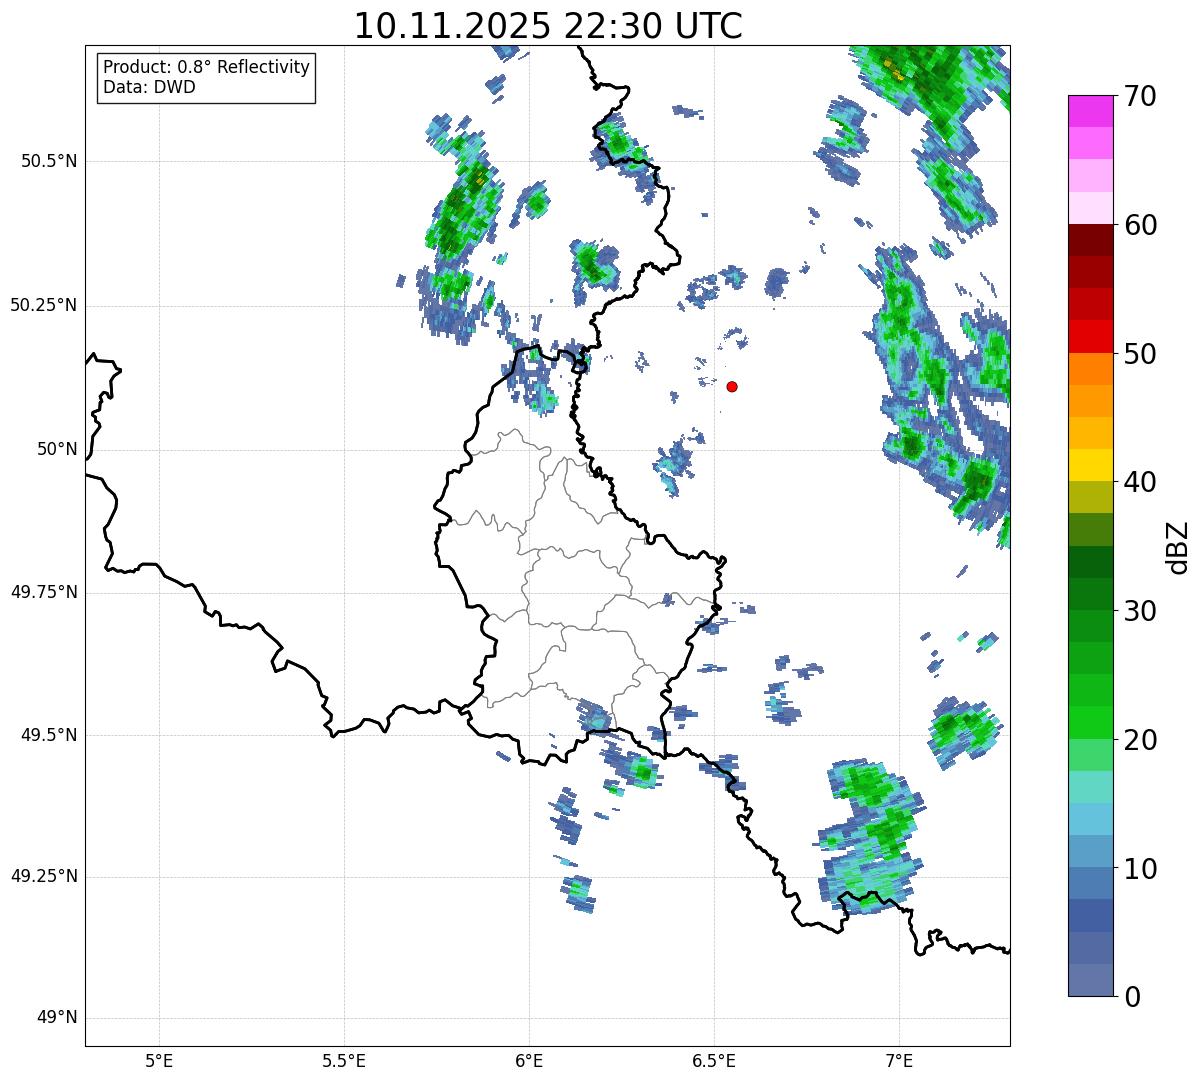1202x1081 pixels.
Task: Click the colorbar value '50'
Action: coord(1140,354)
